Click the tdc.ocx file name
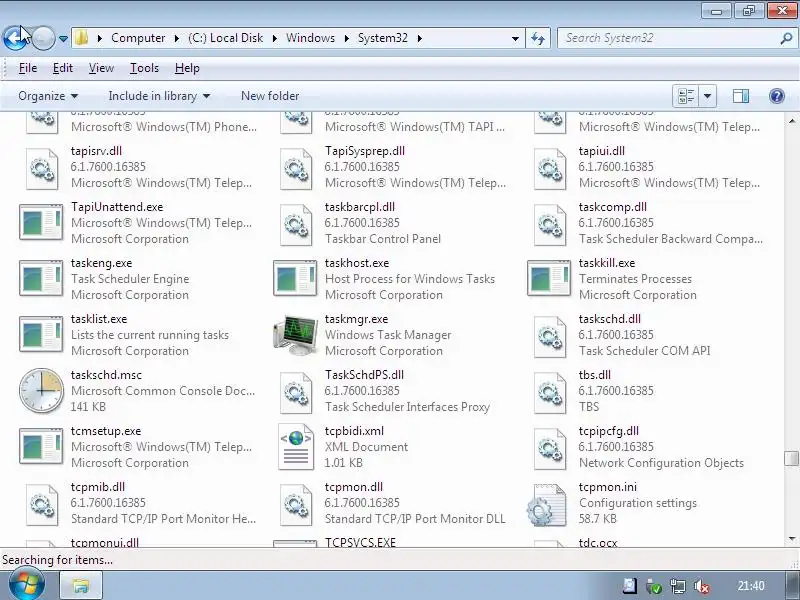This screenshot has height=600, width=800. (x=598, y=543)
